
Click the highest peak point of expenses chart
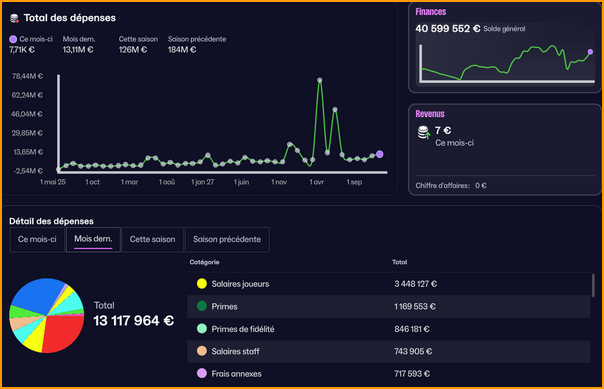point(320,80)
